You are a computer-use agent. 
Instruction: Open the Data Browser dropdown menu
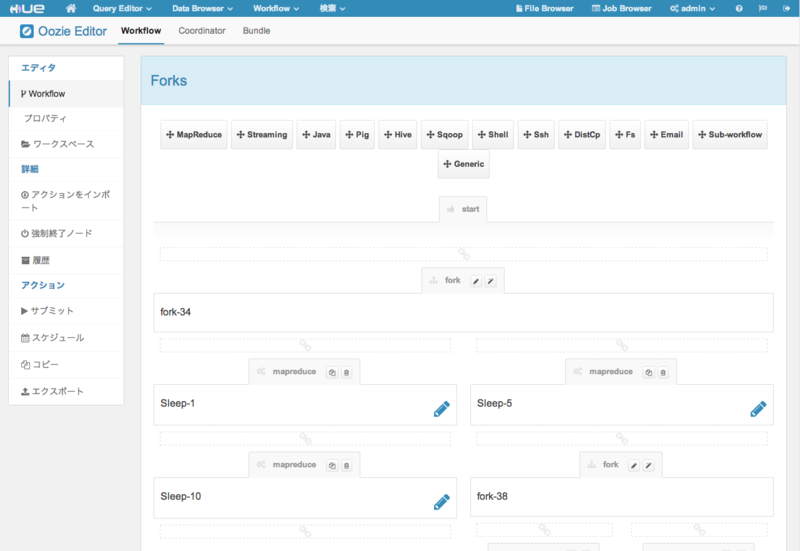(202, 8)
